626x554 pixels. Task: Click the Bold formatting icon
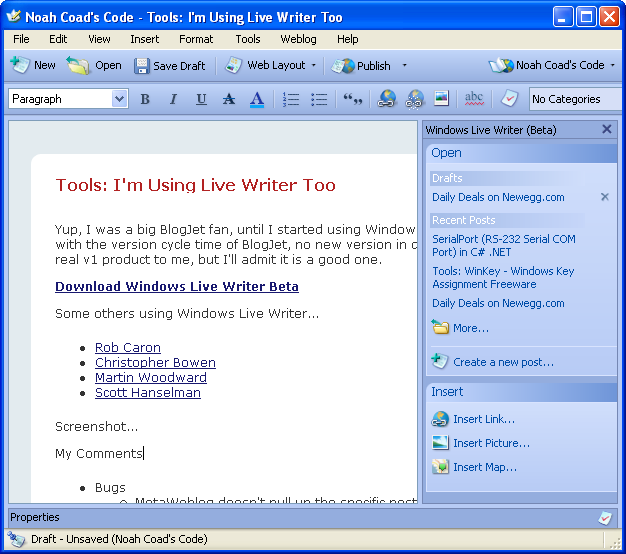[x=145, y=99]
